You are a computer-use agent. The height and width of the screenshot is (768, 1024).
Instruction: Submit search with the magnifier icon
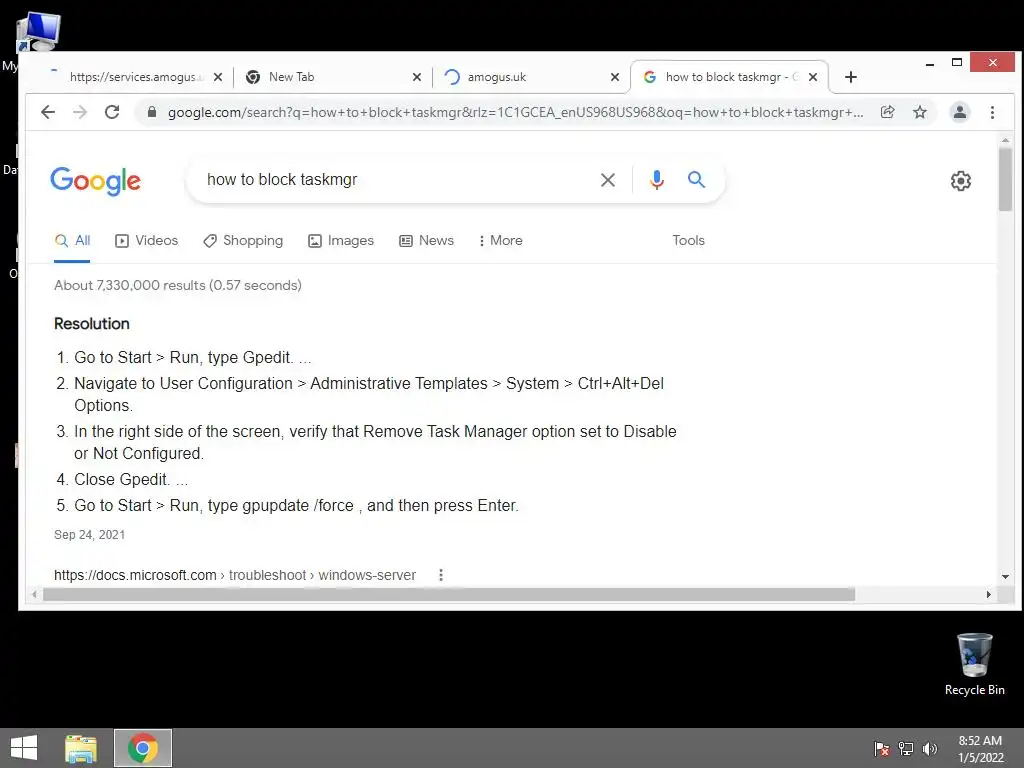tap(696, 180)
